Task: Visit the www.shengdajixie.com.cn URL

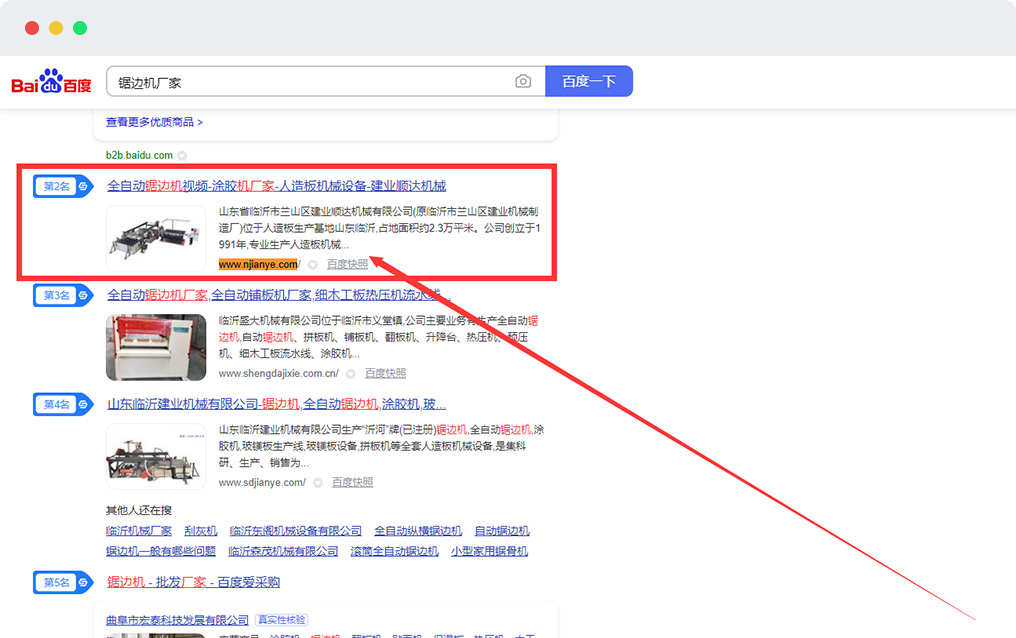Action: click(279, 373)
